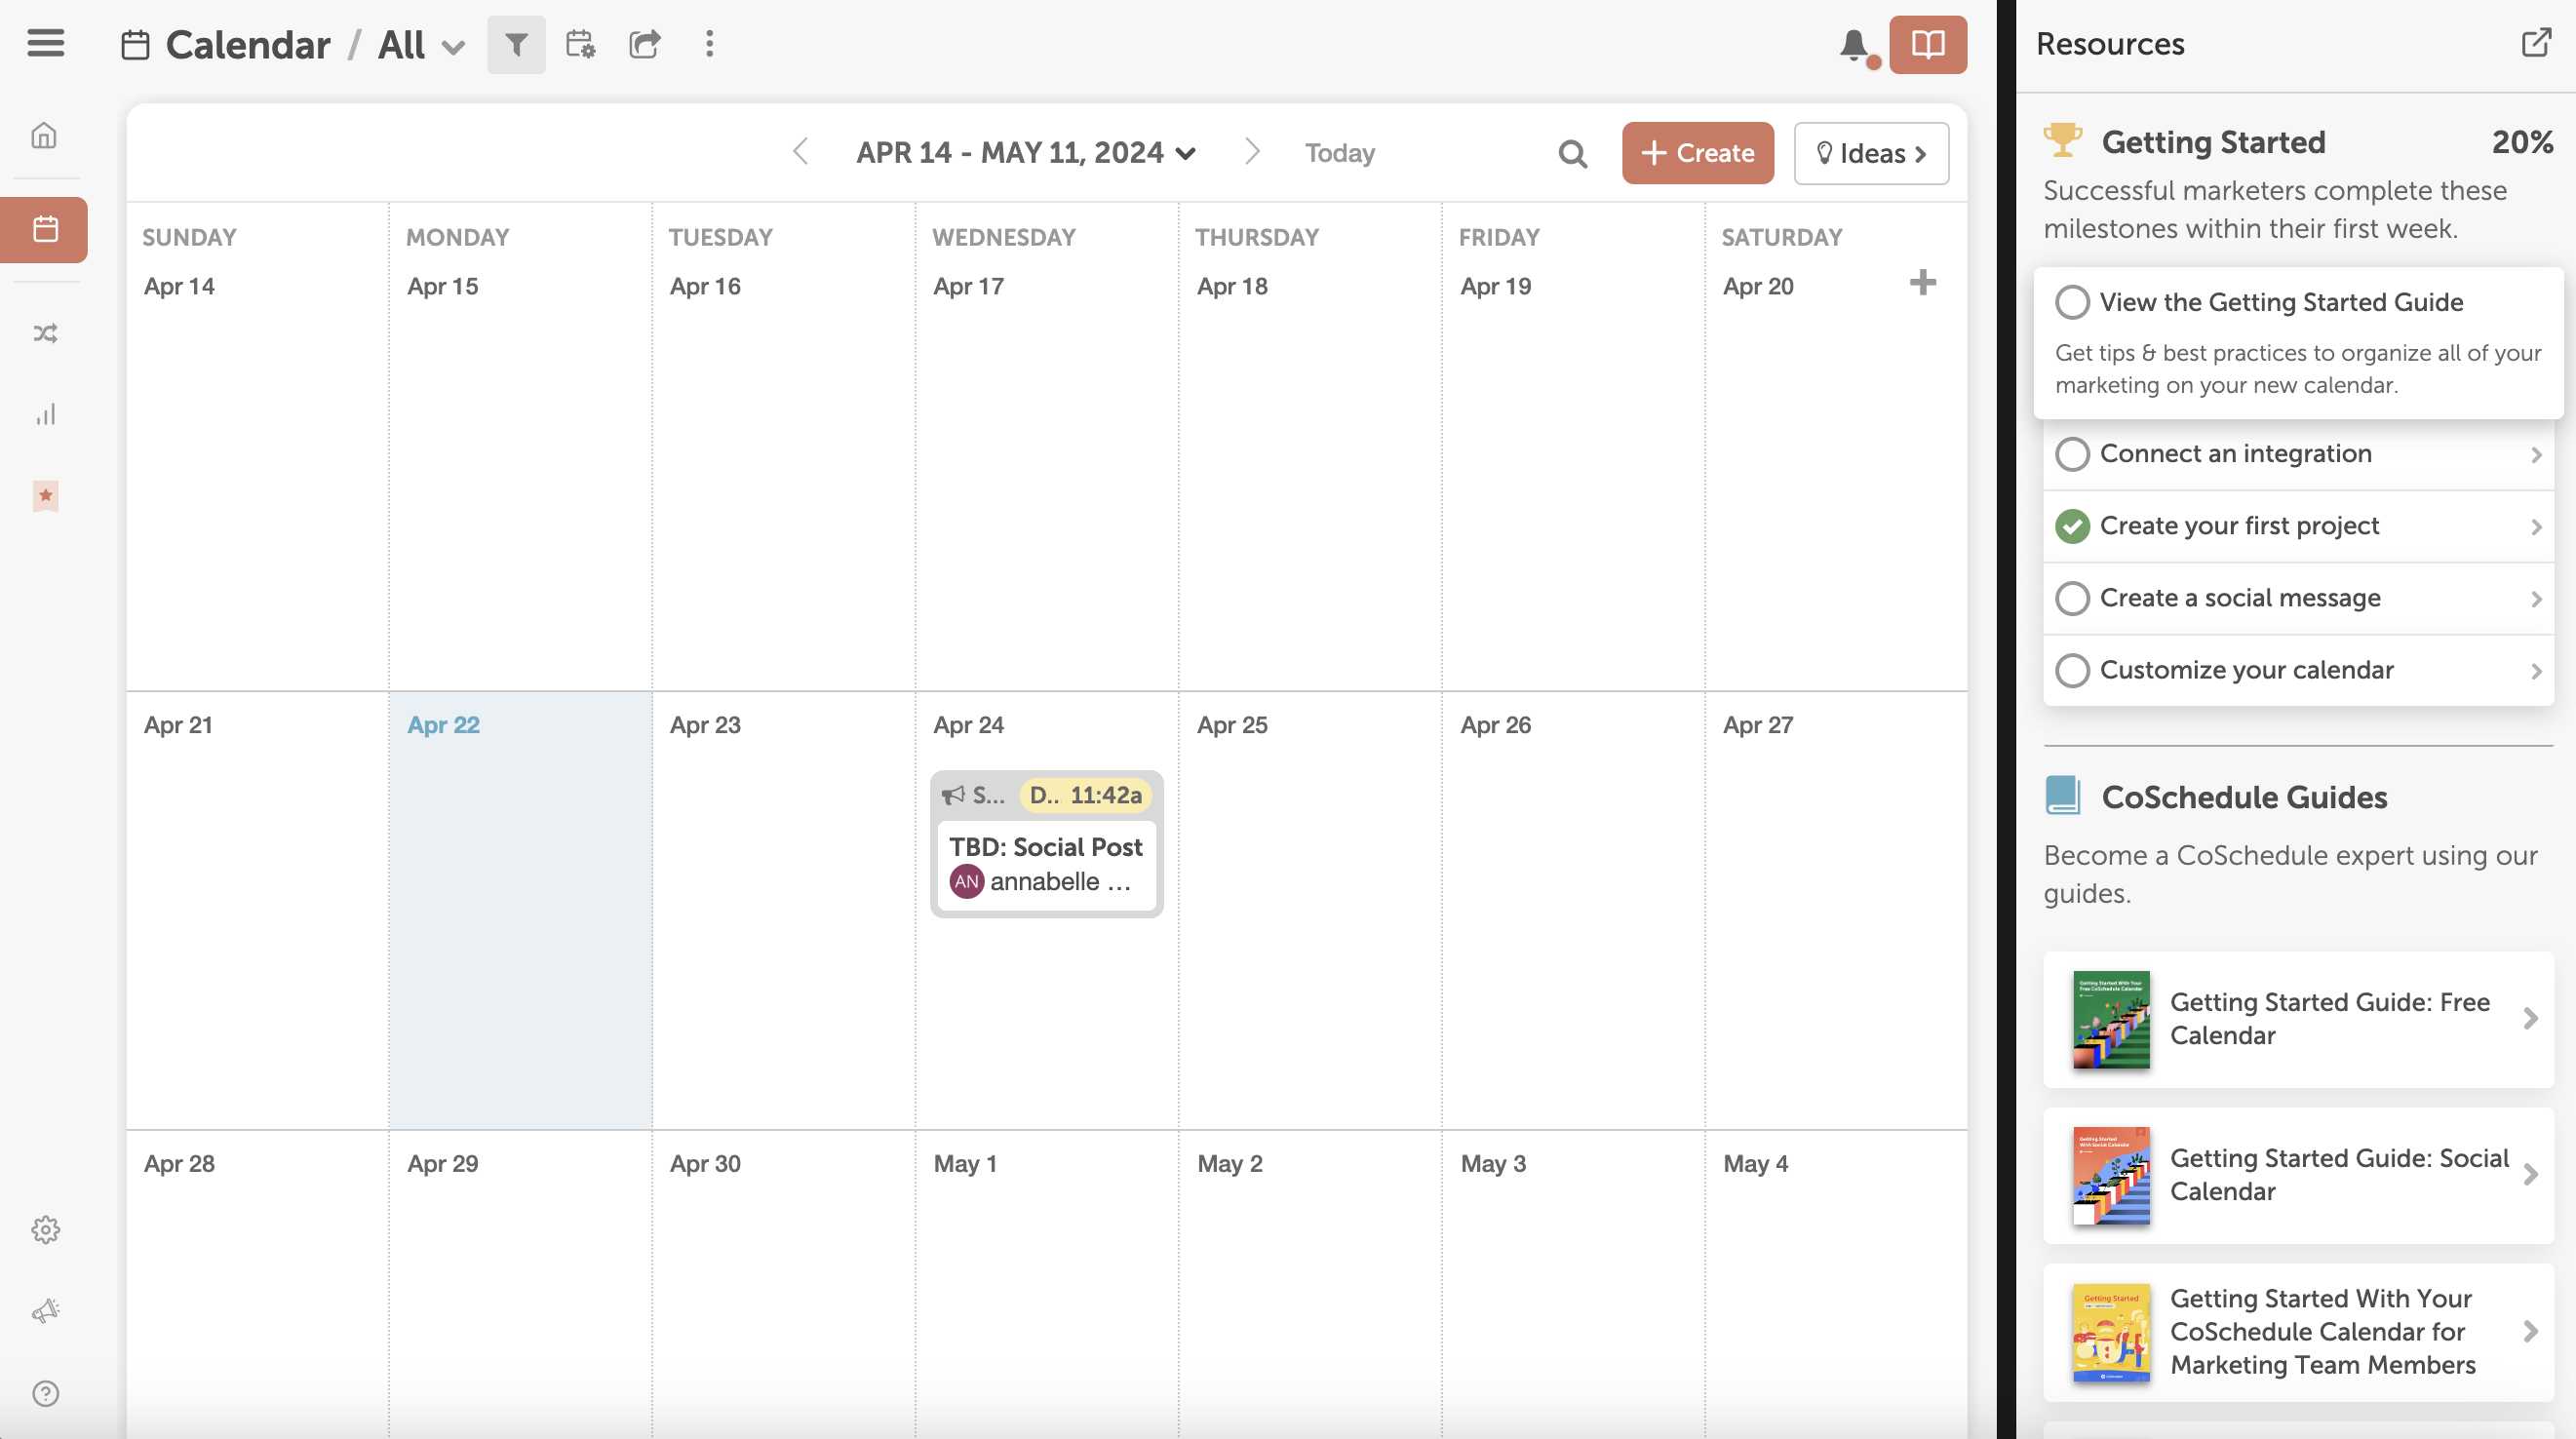This screenshot has height=1439, width=2576.
Task: Click the three-dot more options menu
Action: point(708,44)
